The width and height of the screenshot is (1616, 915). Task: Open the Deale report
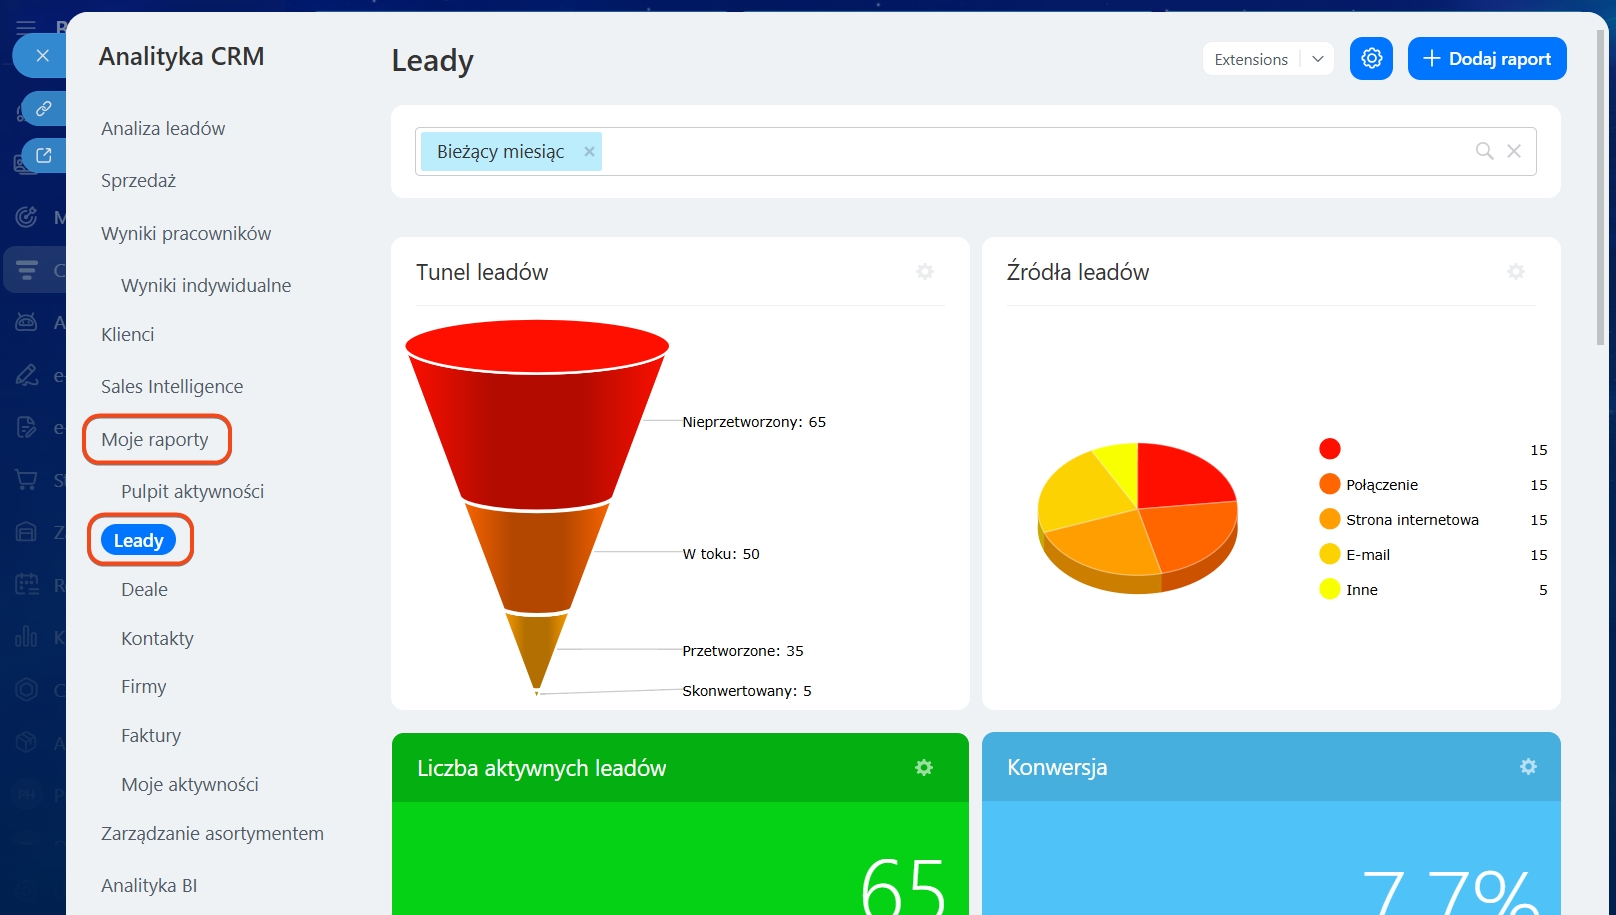click(x=144, y=590)
